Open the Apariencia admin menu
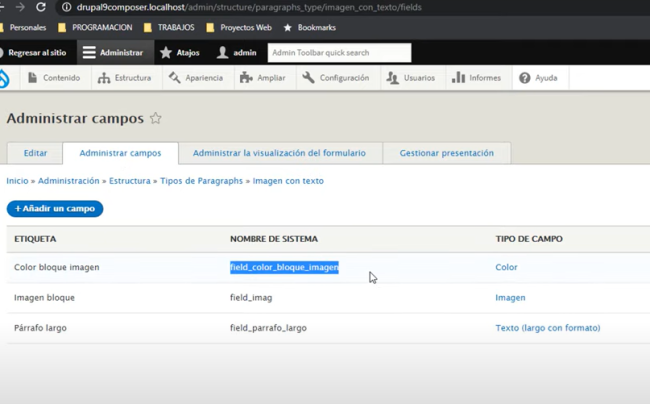Screen dimensions: 650x404 pyautogui.click(x=196, y=78)
